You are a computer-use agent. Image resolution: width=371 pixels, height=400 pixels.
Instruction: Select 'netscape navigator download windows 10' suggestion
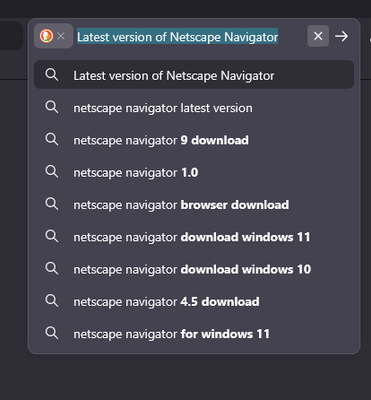[x=194, y=269]
